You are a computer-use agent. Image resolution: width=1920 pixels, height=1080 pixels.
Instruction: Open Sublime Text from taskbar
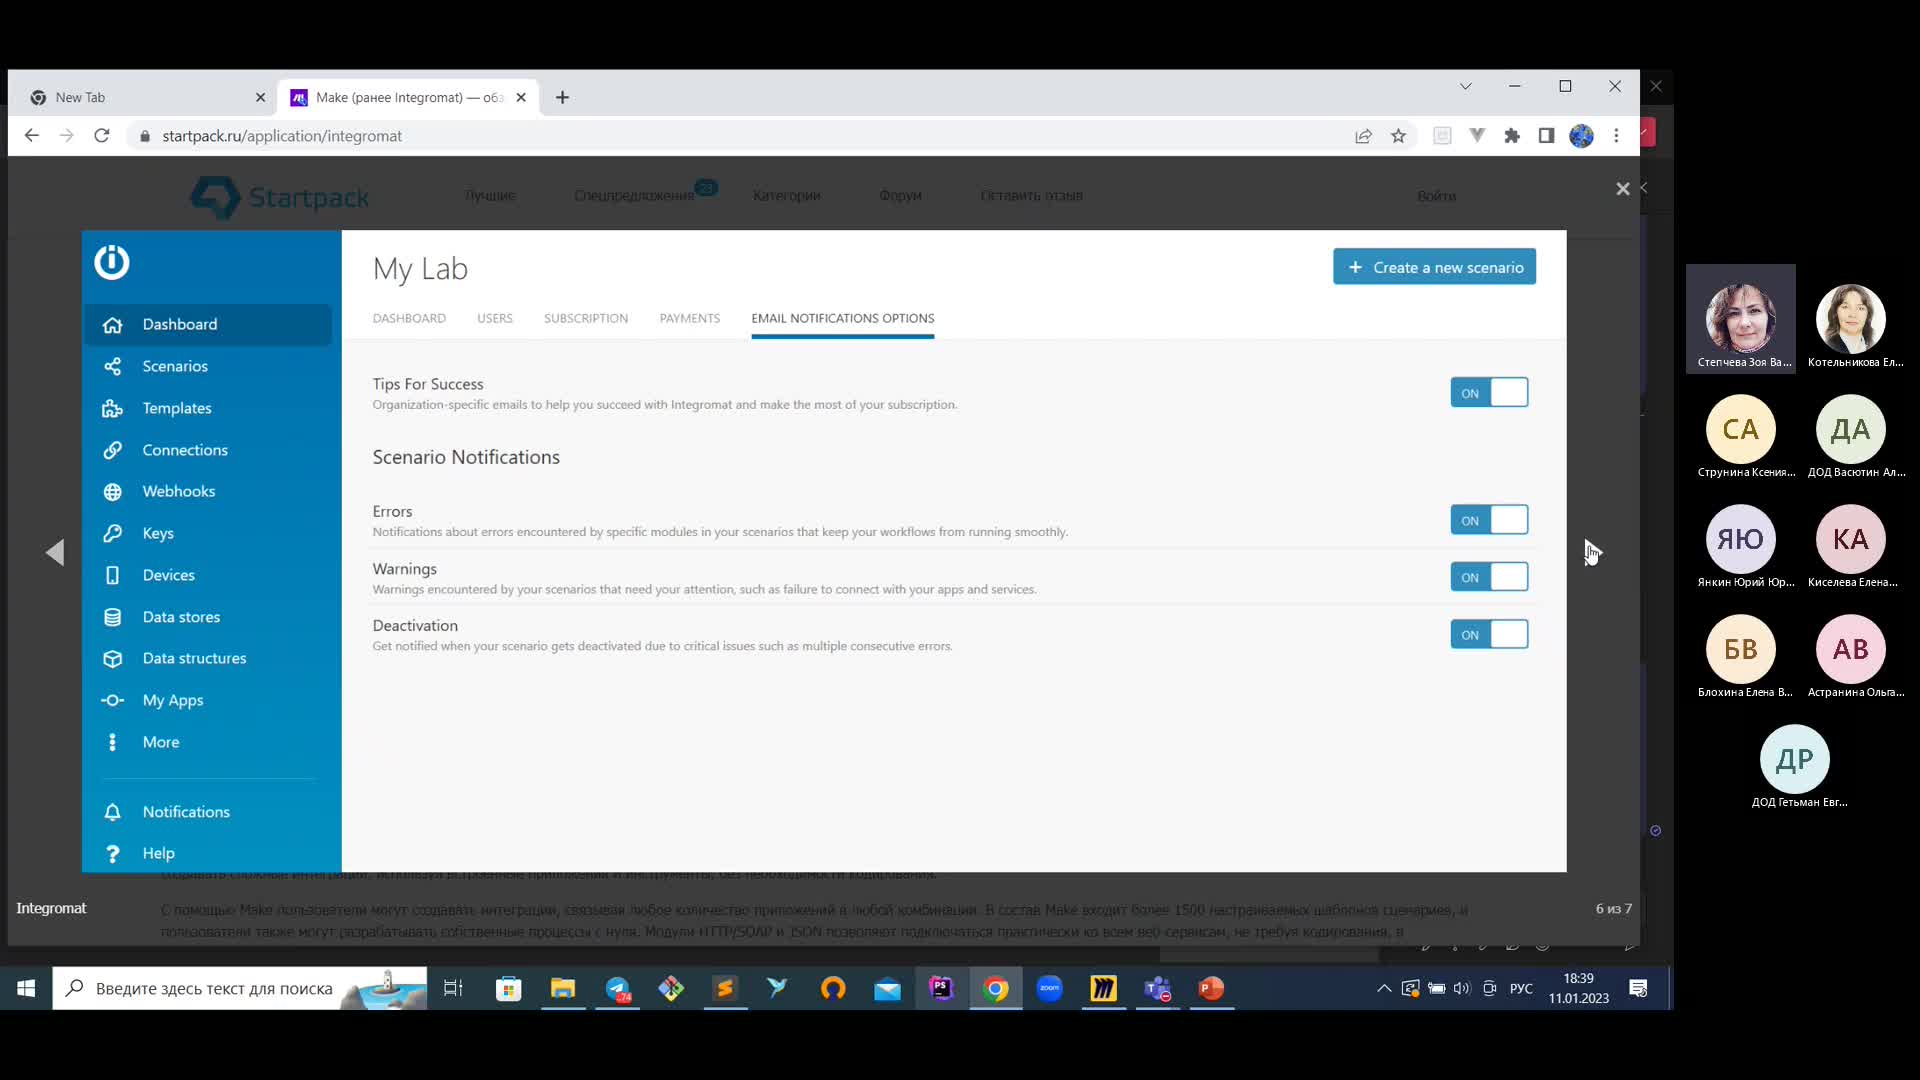point(725,989)
